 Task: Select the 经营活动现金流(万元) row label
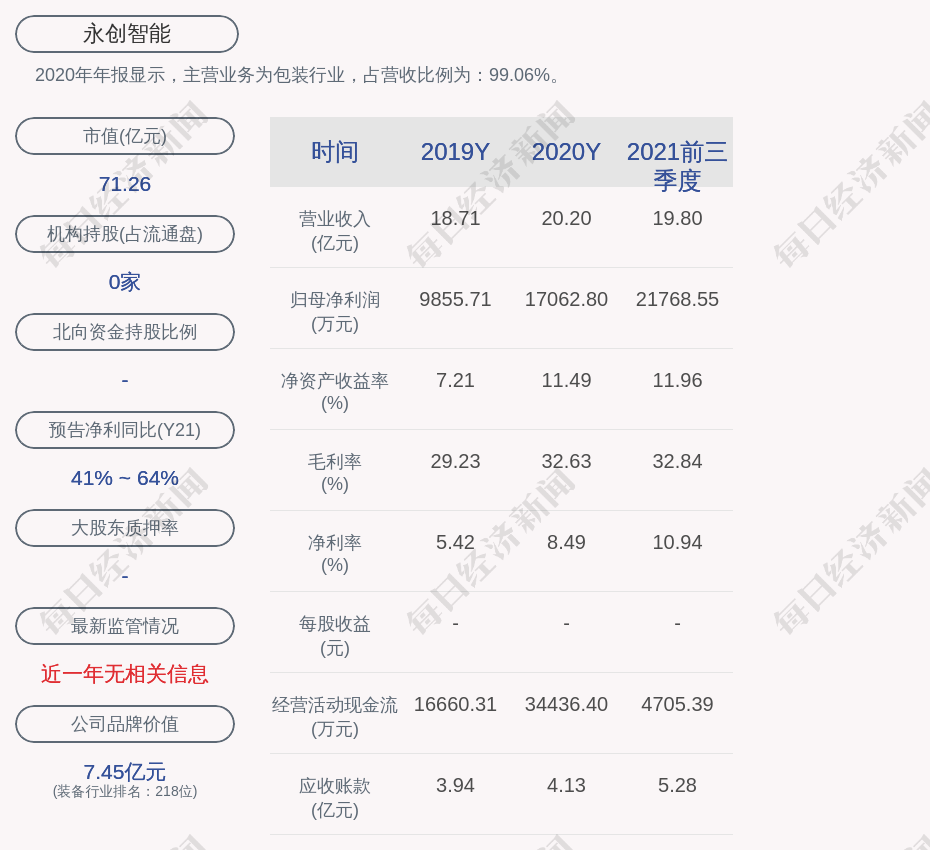(335, 717)
